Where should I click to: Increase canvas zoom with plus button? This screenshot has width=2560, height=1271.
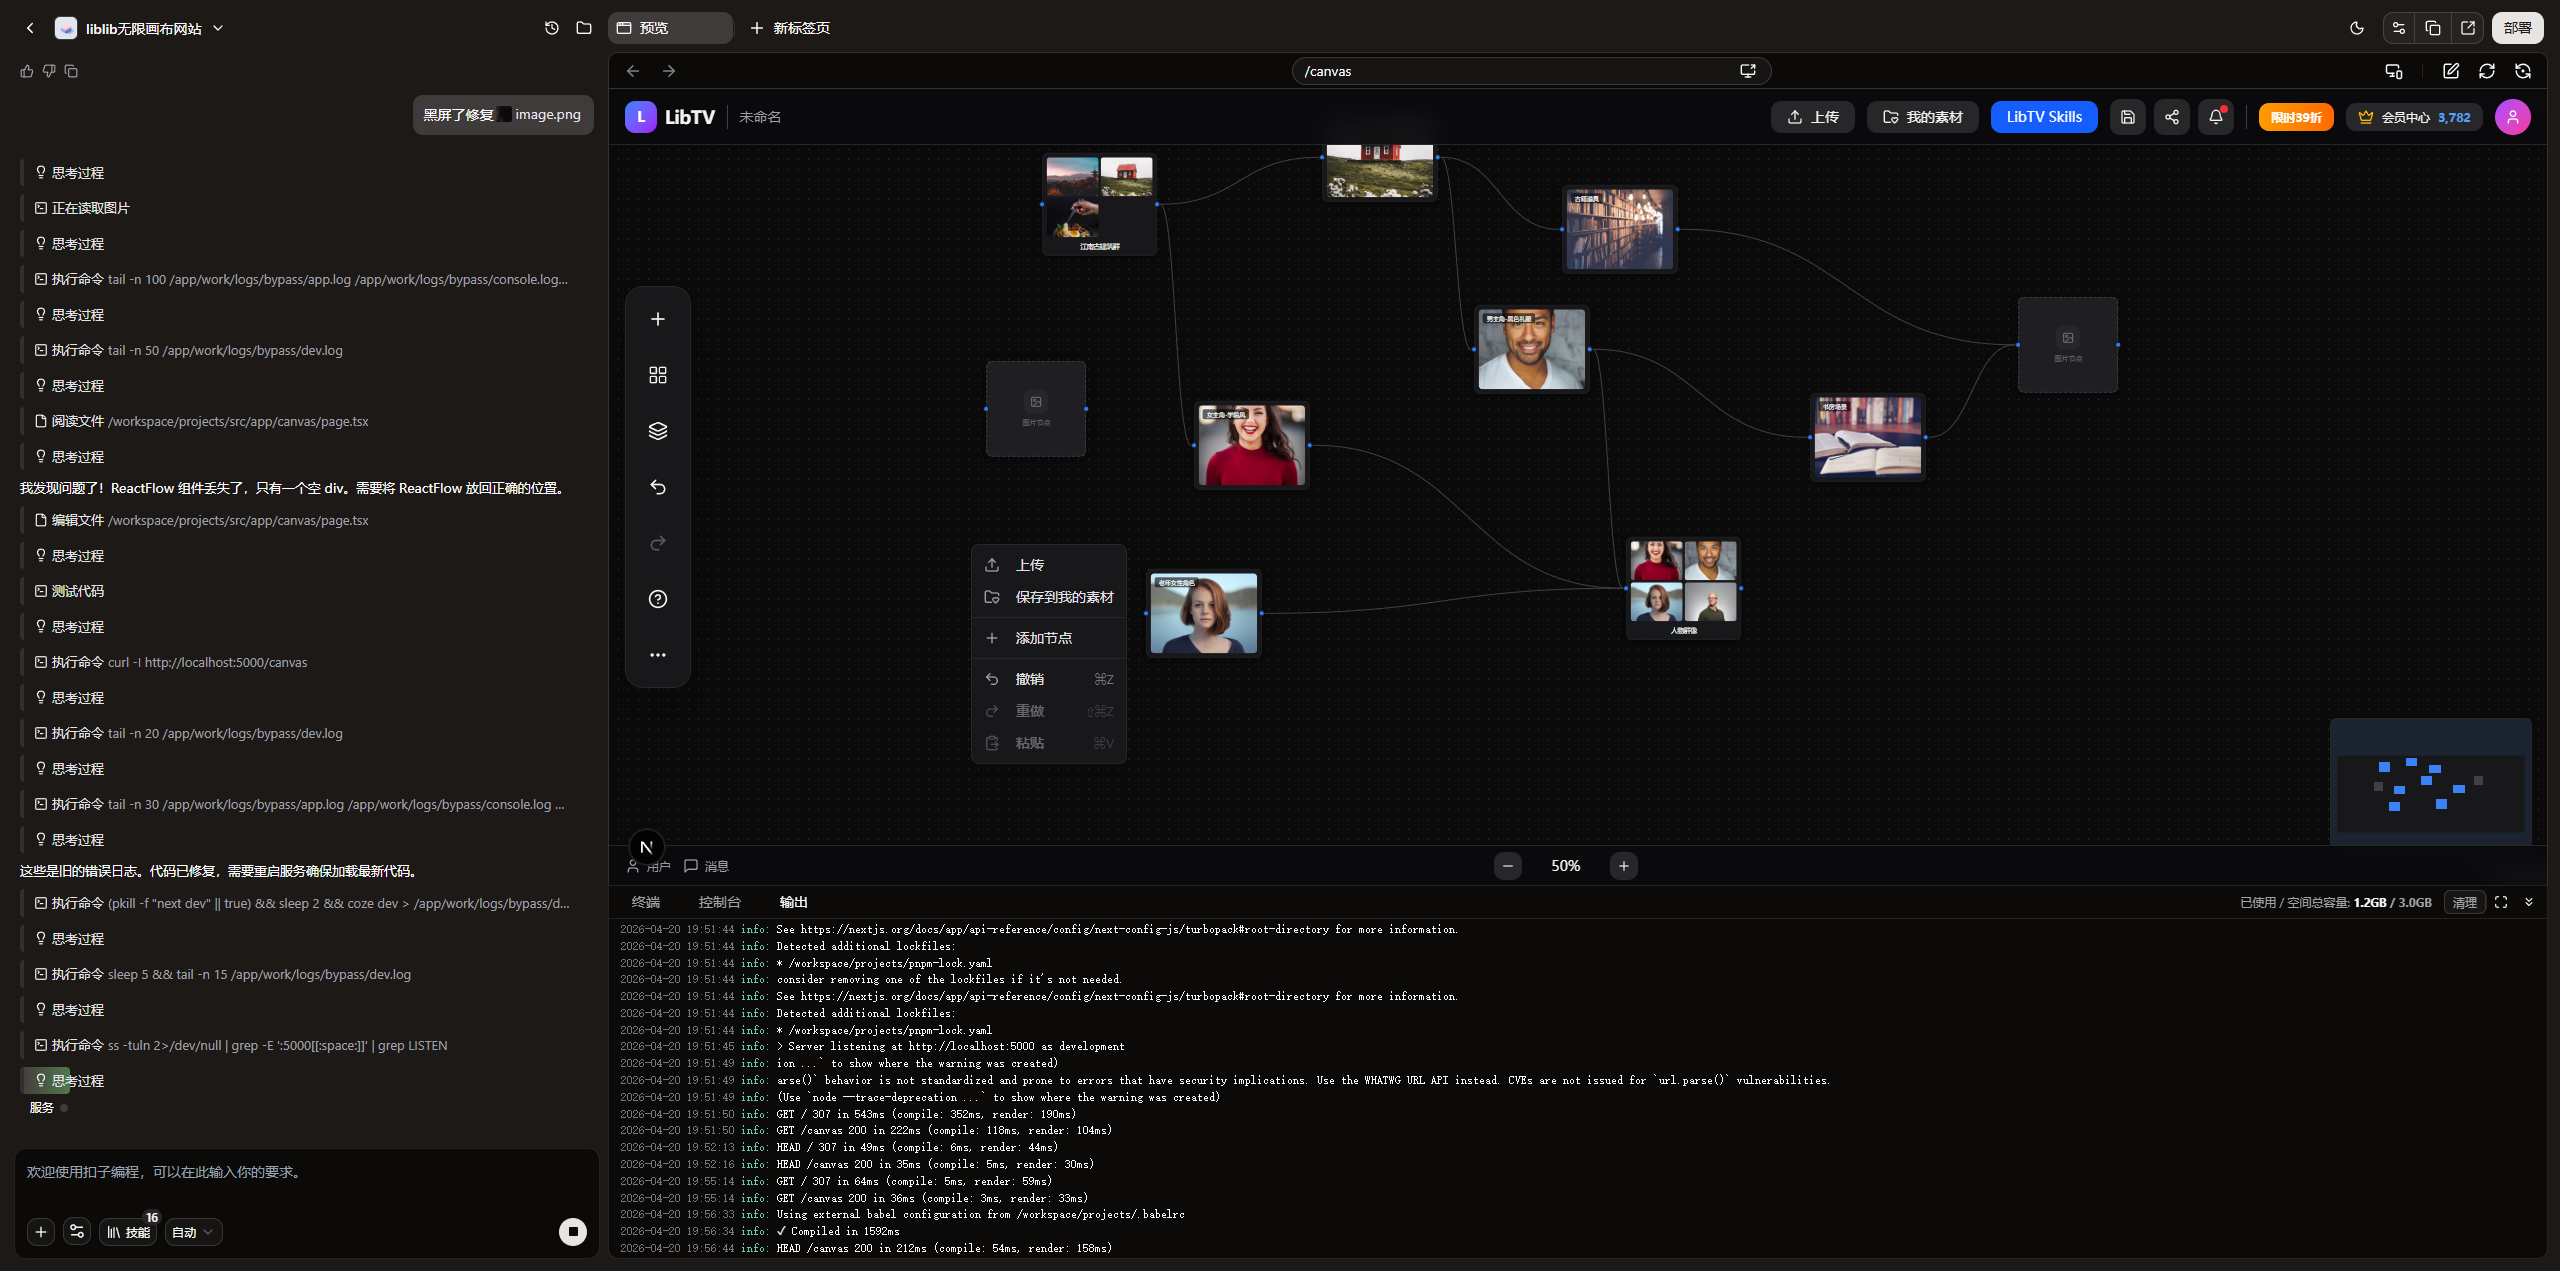pos(1624,866)
